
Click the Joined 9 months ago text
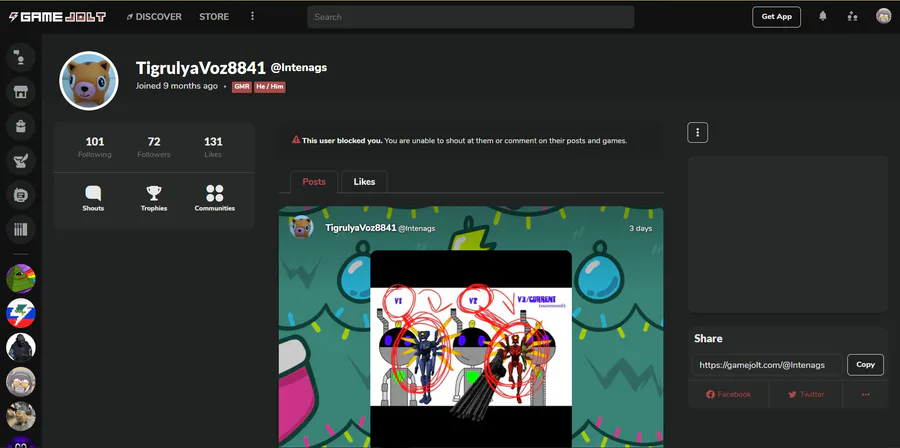click(177, 86)
